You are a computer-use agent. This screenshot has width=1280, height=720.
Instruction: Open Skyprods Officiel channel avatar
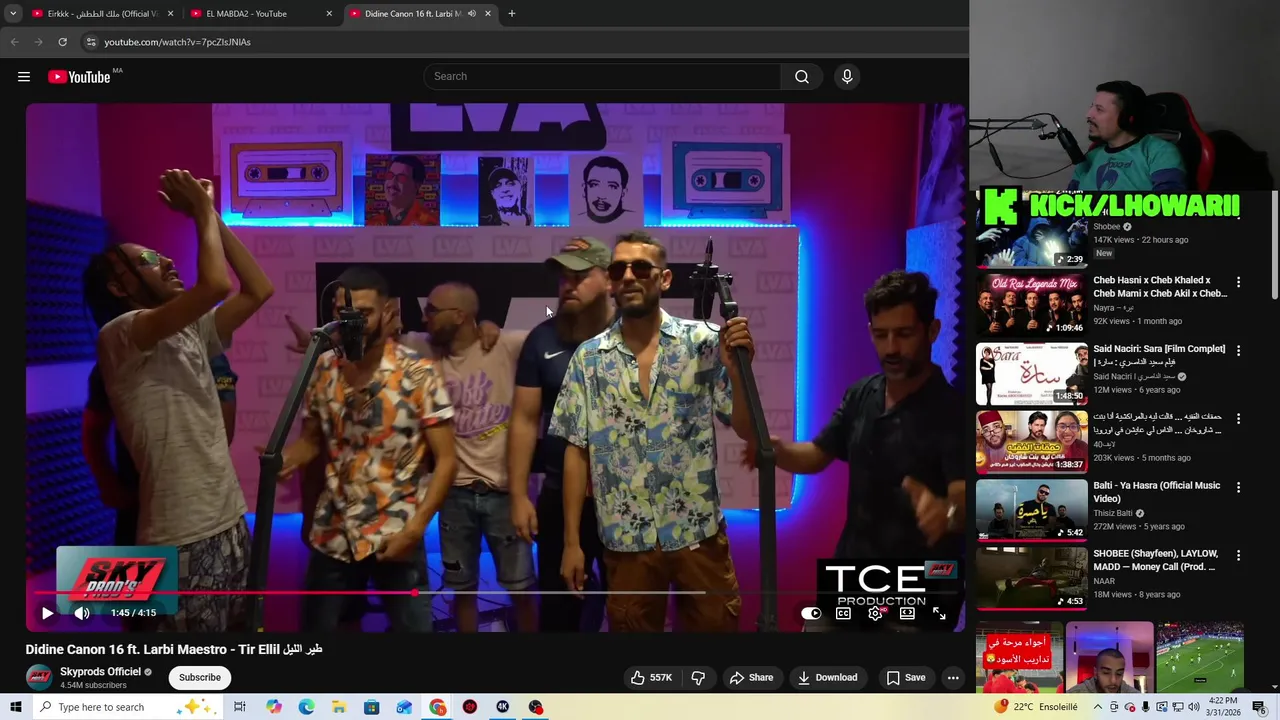coord(39,677)
